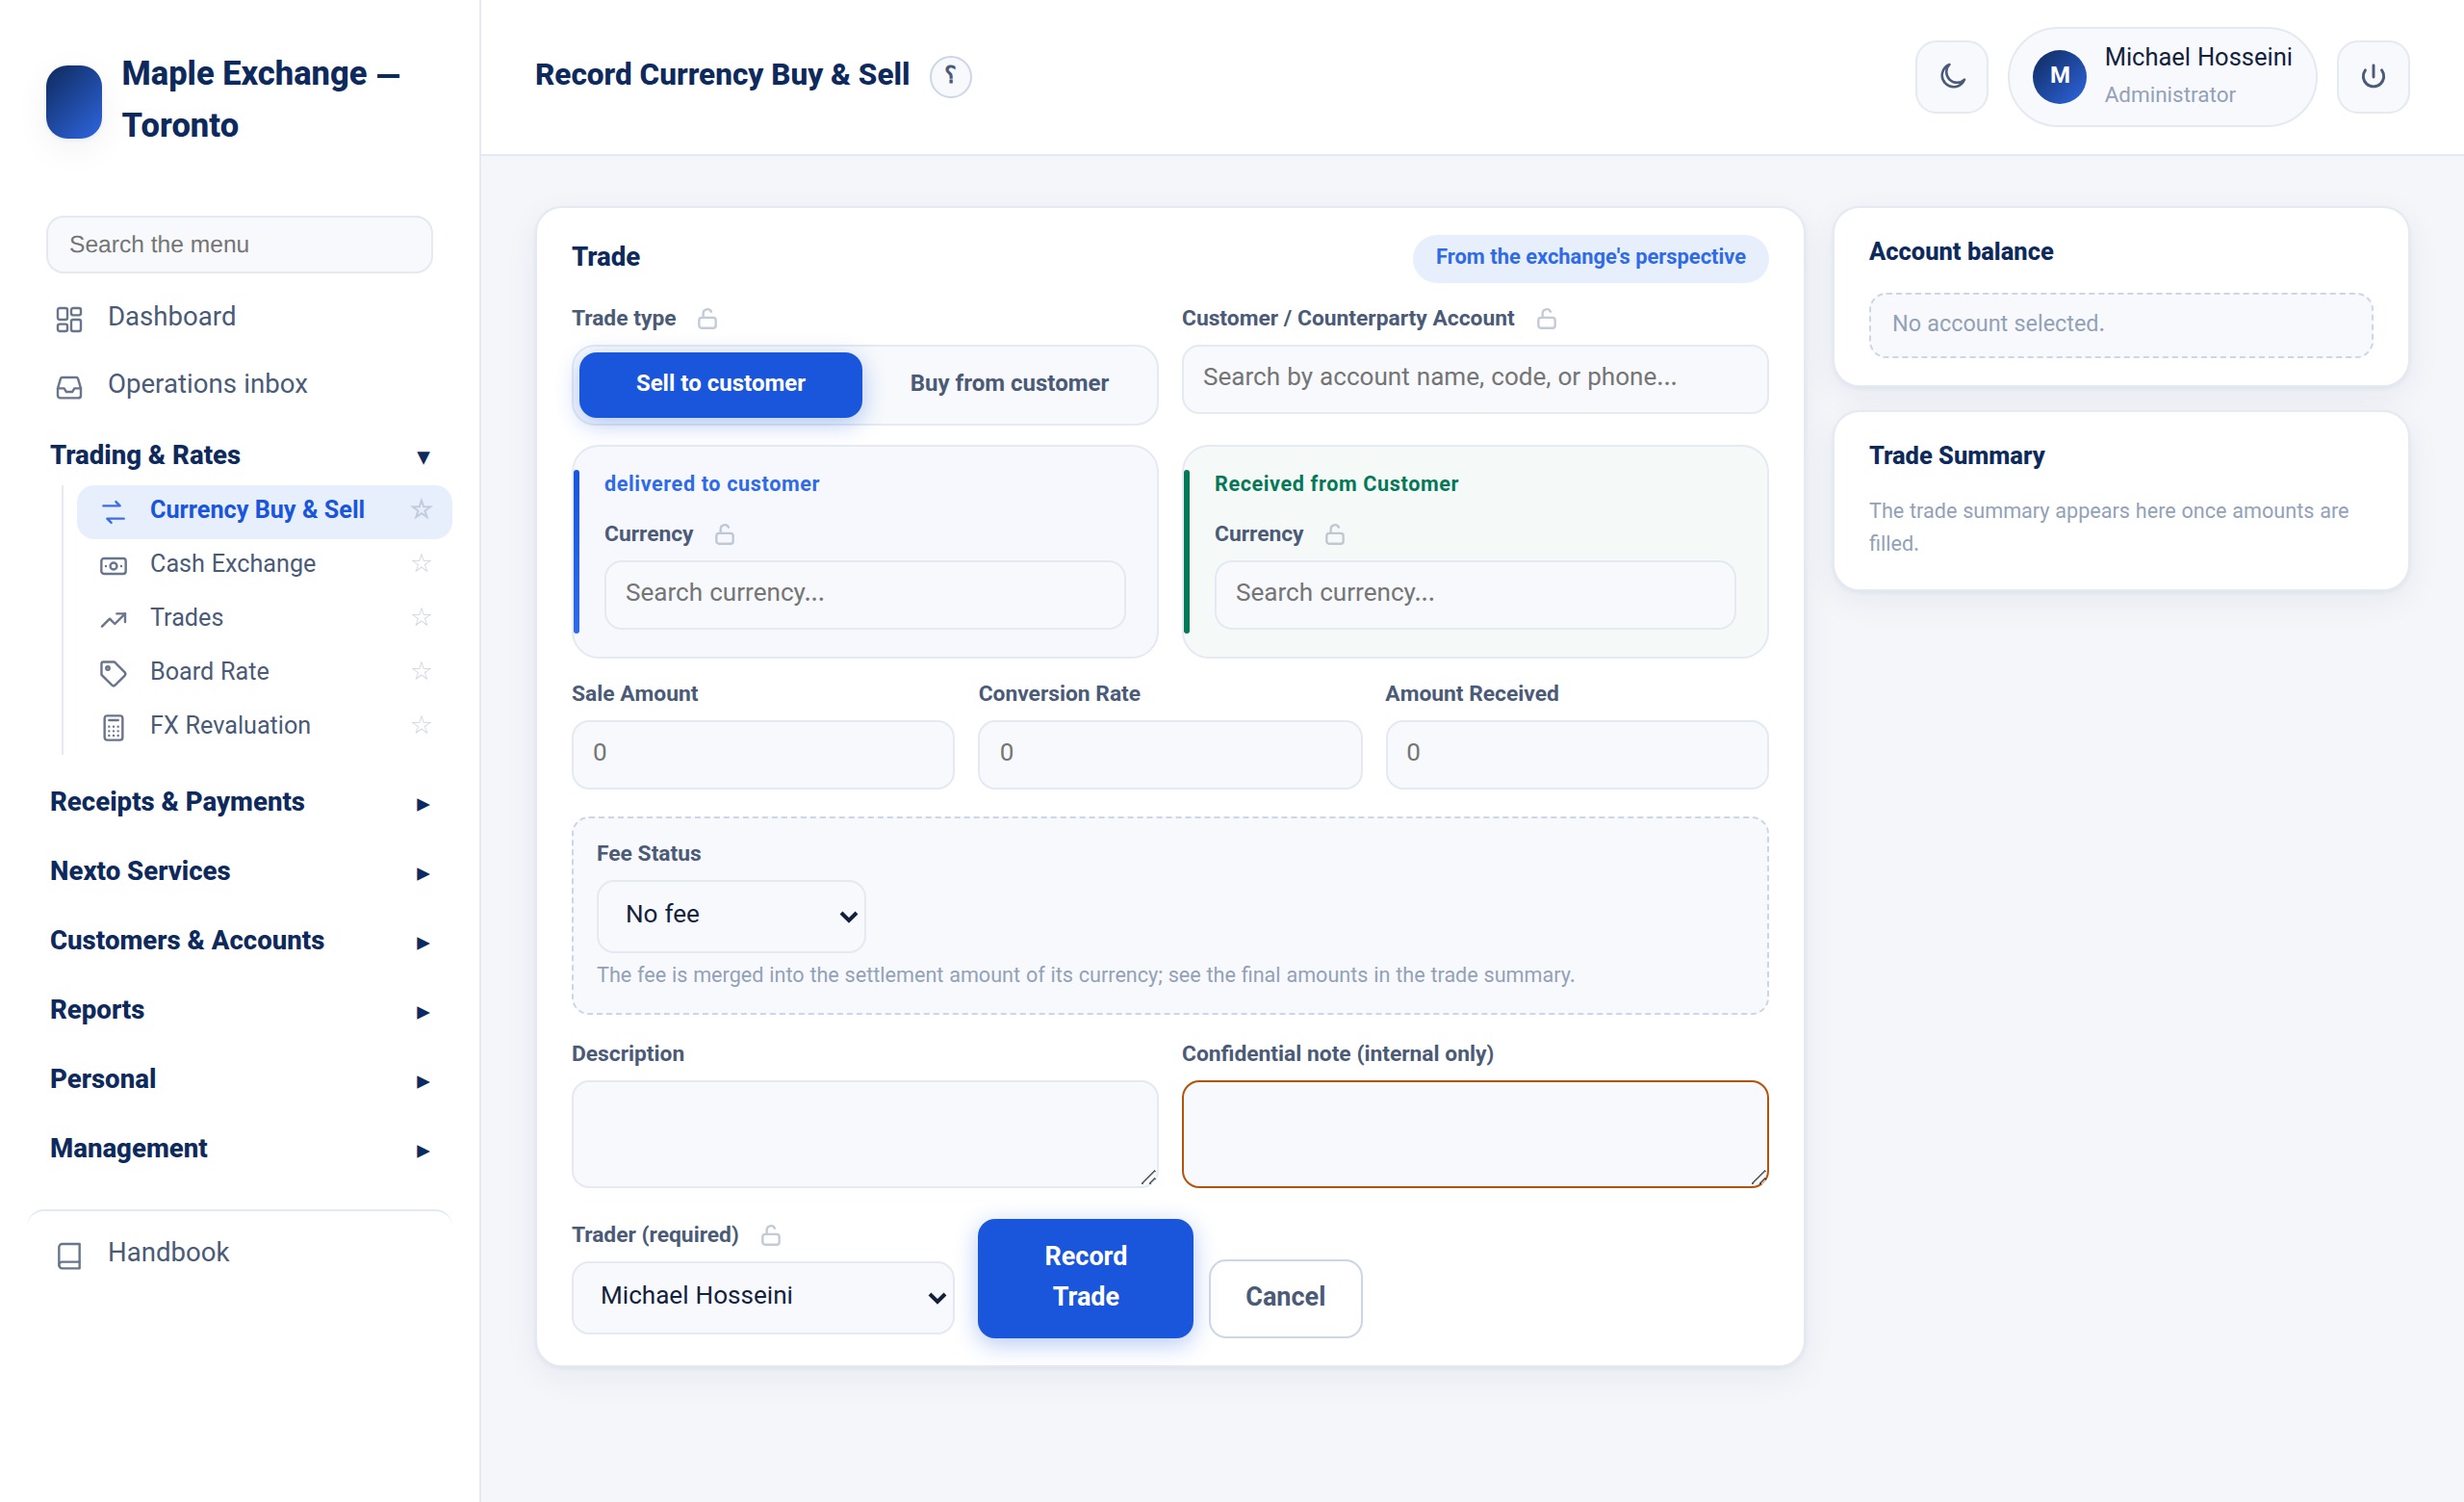Focus the Search the menu field
This screenshot has width=2464, height=1502.
pos(239,244)
